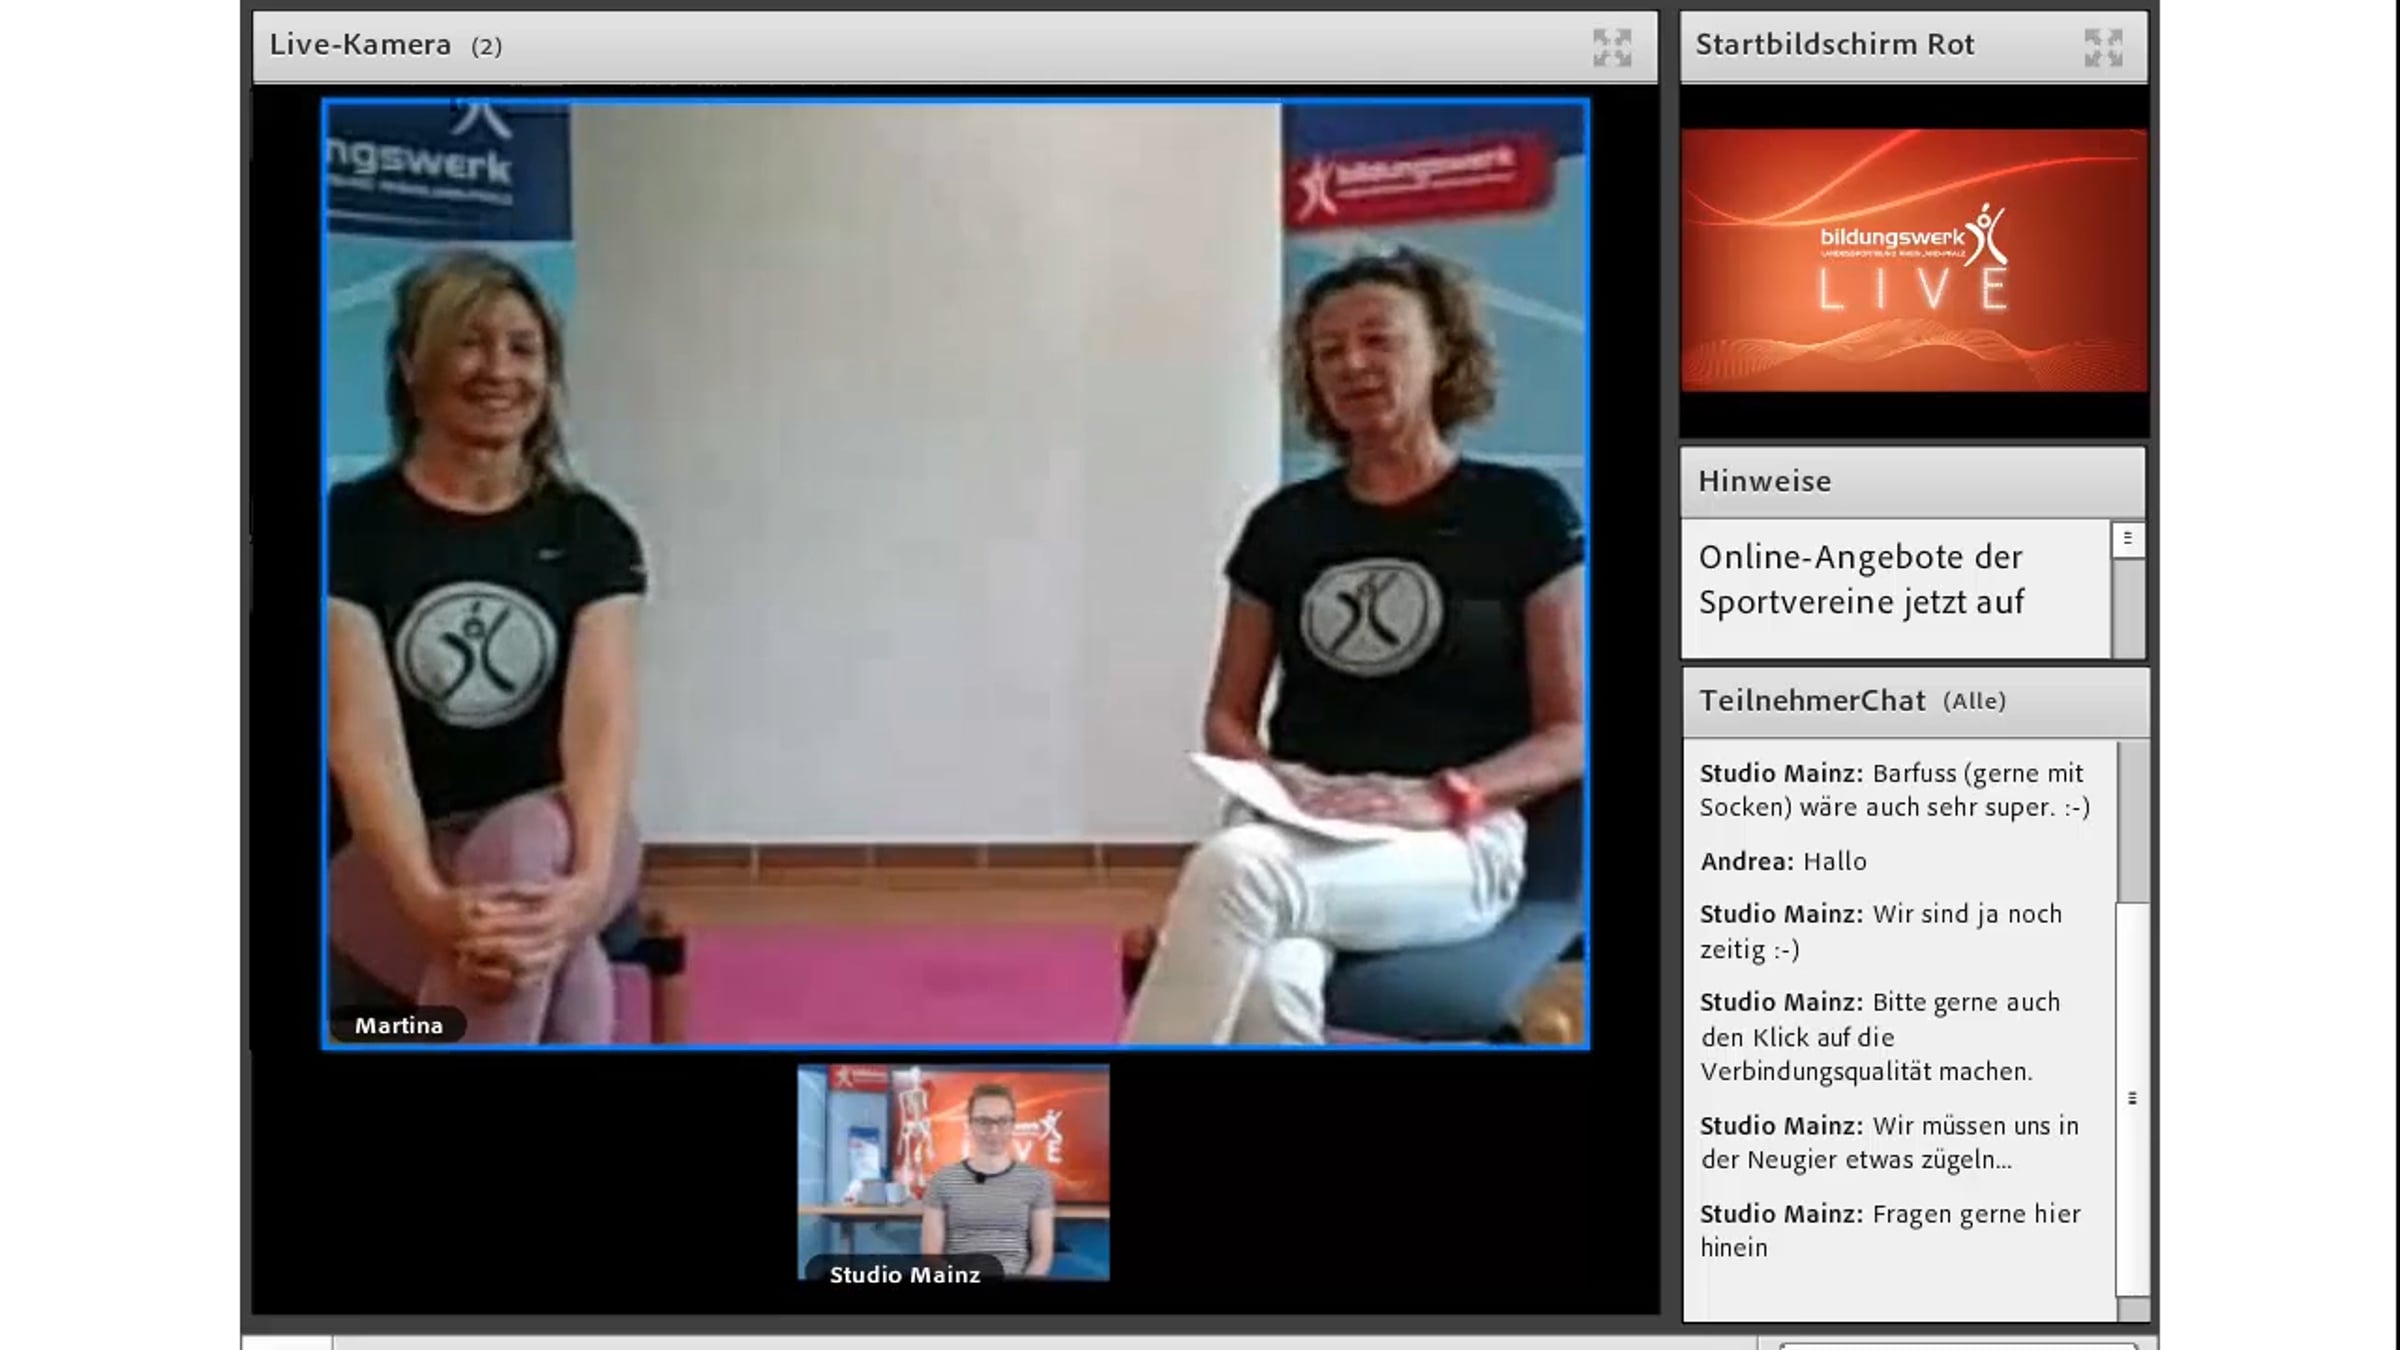Click the Studio Mainz name label
The image size is (2400, 1350).
tap(904, 1275)
